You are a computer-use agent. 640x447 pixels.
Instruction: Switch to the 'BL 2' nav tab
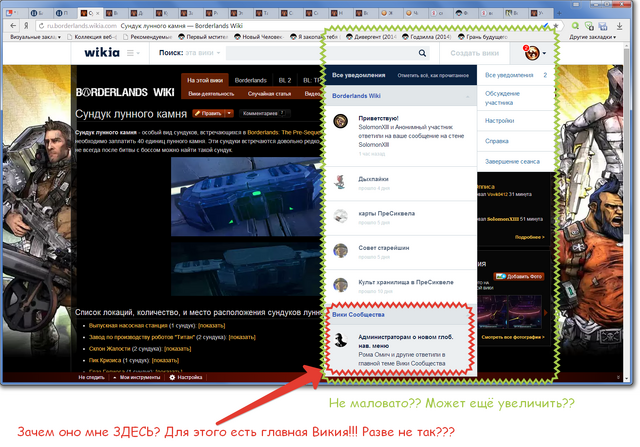click(x=285, y=80)
